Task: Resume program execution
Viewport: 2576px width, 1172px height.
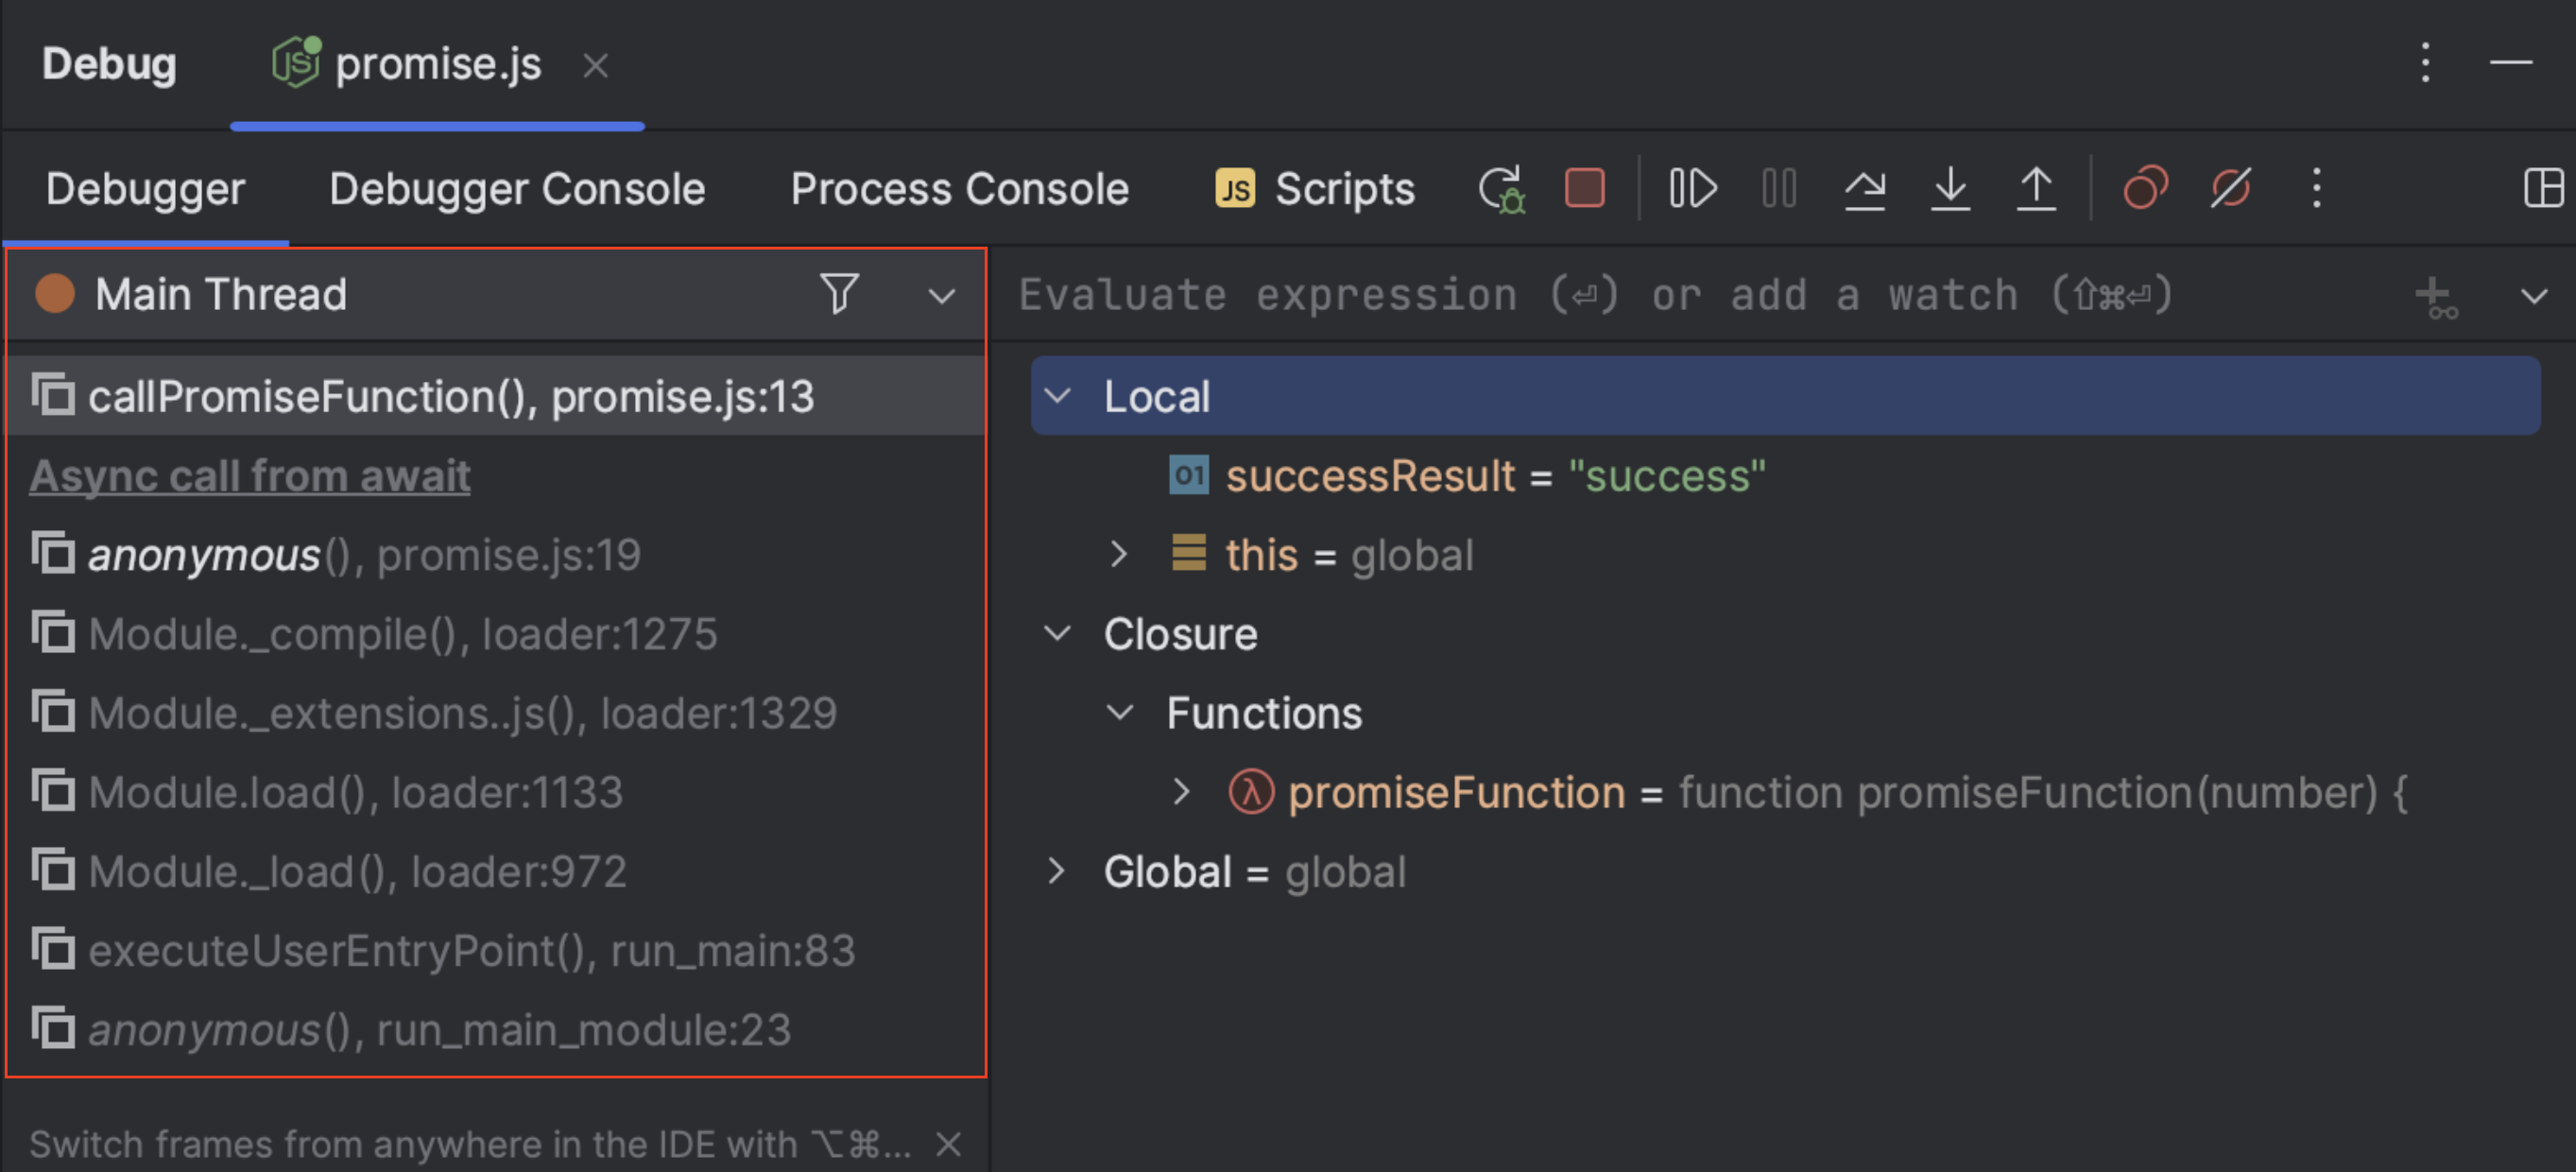Action: [1693, 188]
